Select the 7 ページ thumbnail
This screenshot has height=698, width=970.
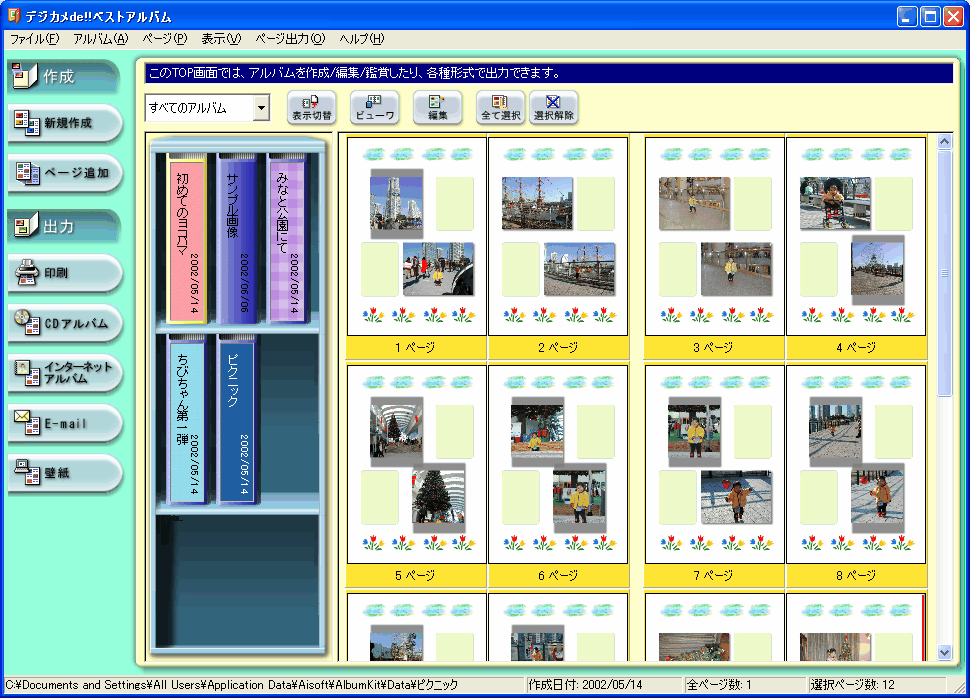[x=715, y=464]
